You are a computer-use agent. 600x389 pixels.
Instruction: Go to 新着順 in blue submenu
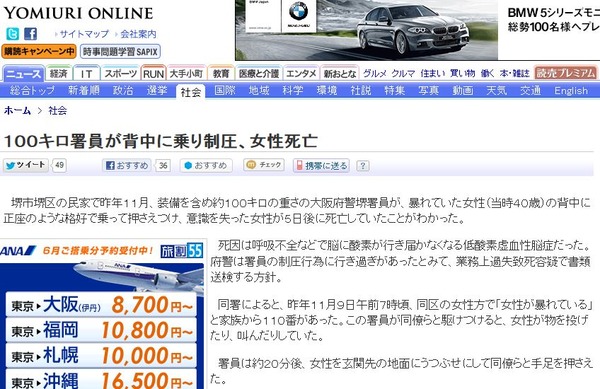84,91
